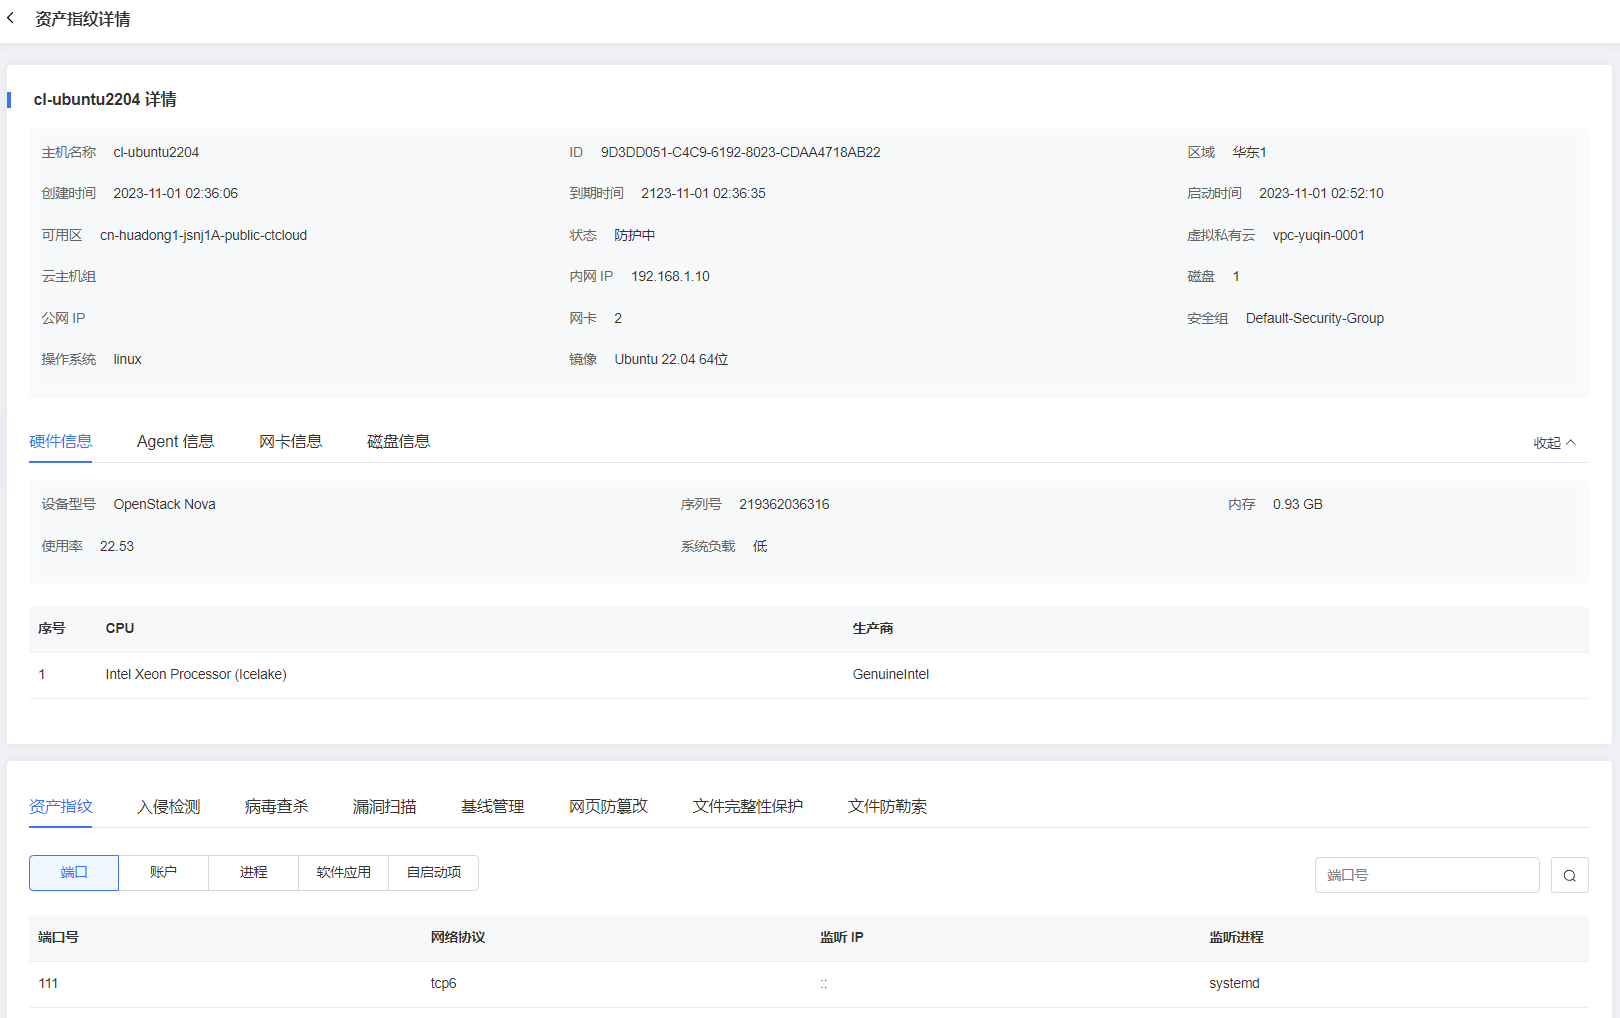
Task: Go to the 漏洞扫描 tab
Action: [384, 807]
